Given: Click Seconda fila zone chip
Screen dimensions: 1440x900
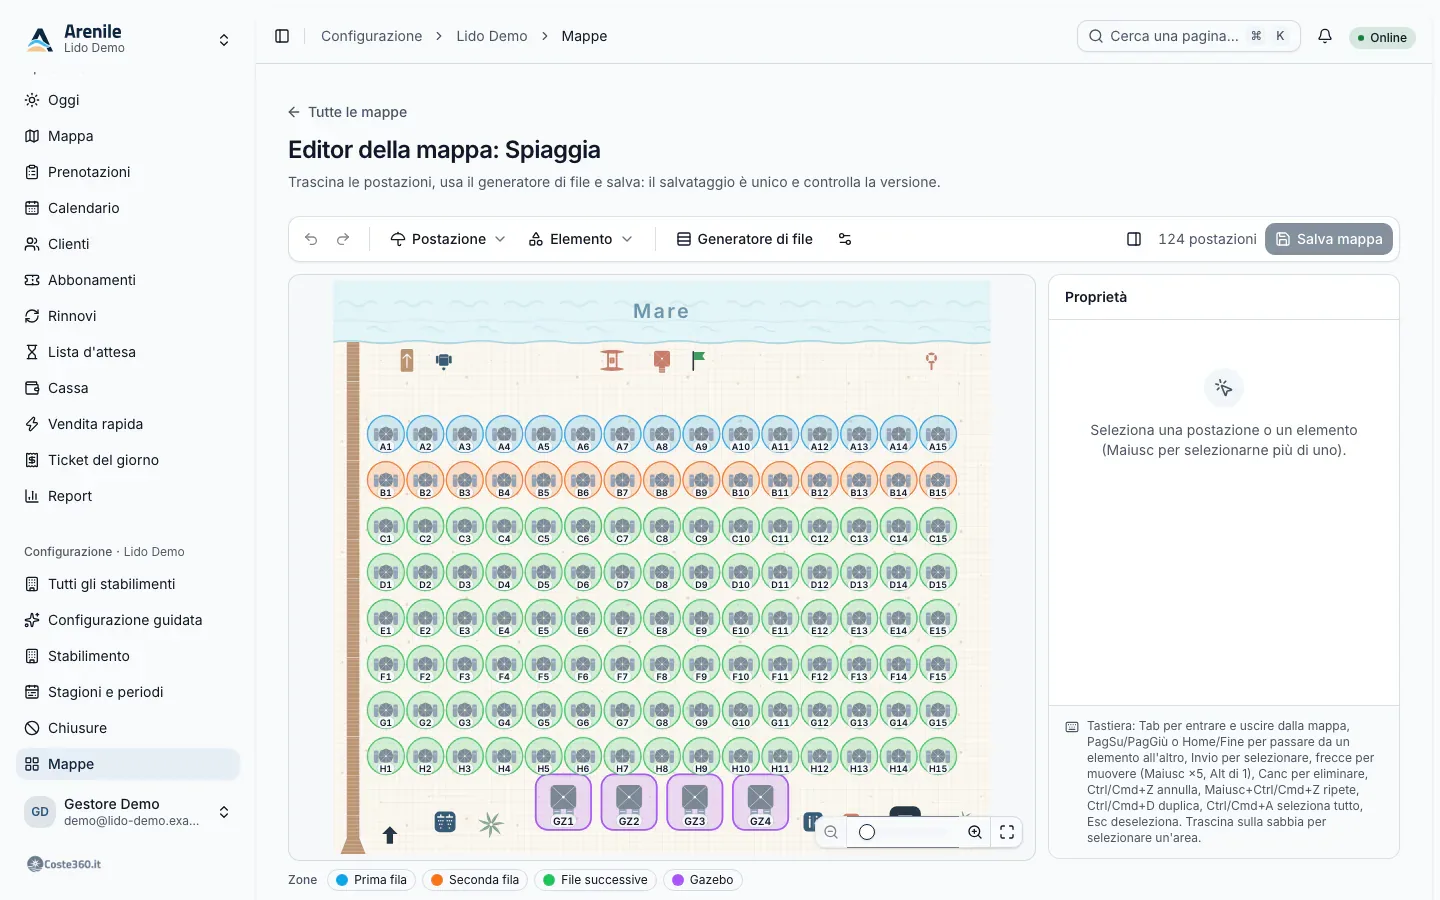Looking at the screenshot, I should pyautogui.click(x=474, y=880).
